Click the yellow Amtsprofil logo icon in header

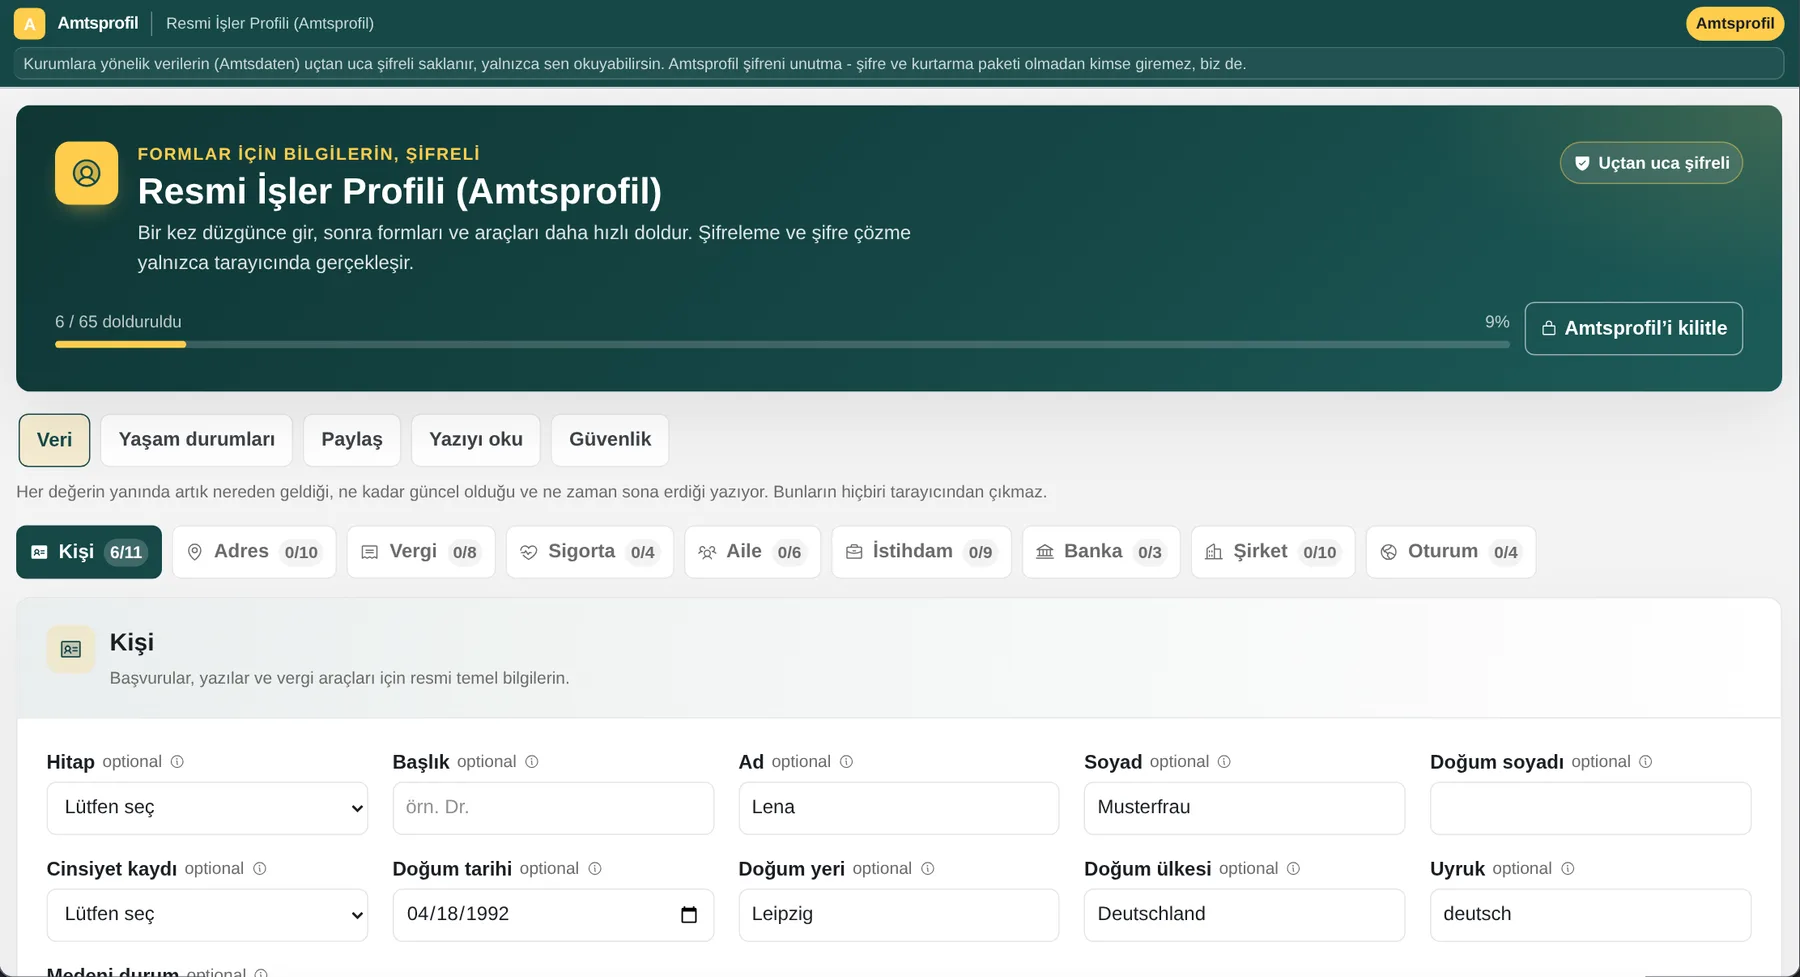[x=29, y=23]
